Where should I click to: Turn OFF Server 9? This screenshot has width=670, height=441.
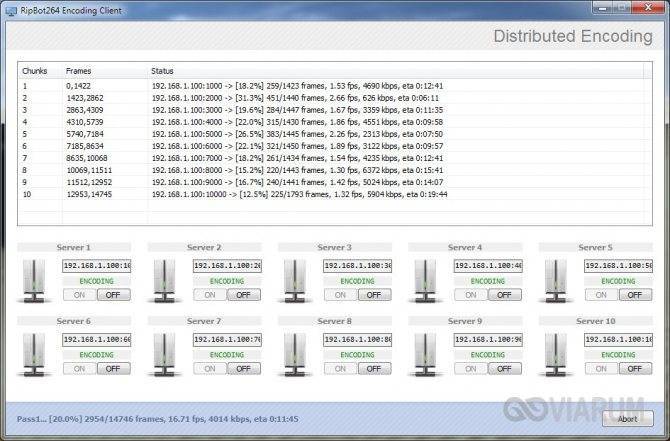tap(505, 369)
